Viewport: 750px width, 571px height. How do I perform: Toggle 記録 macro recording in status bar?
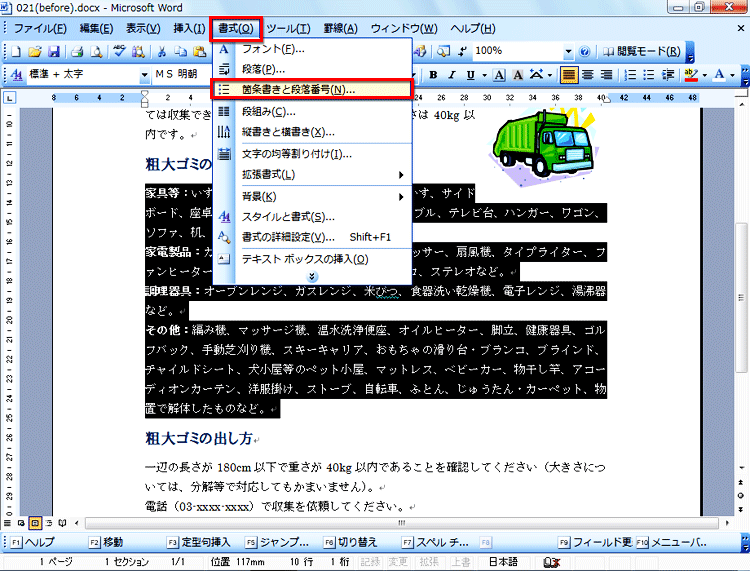[x=371, y=562]
